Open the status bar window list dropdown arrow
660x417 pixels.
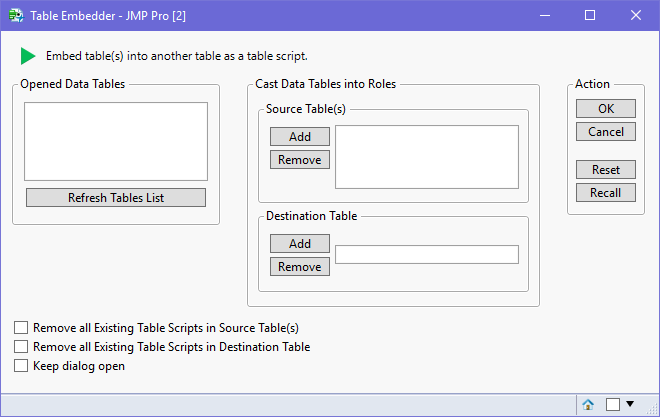(x=630, y=404)
